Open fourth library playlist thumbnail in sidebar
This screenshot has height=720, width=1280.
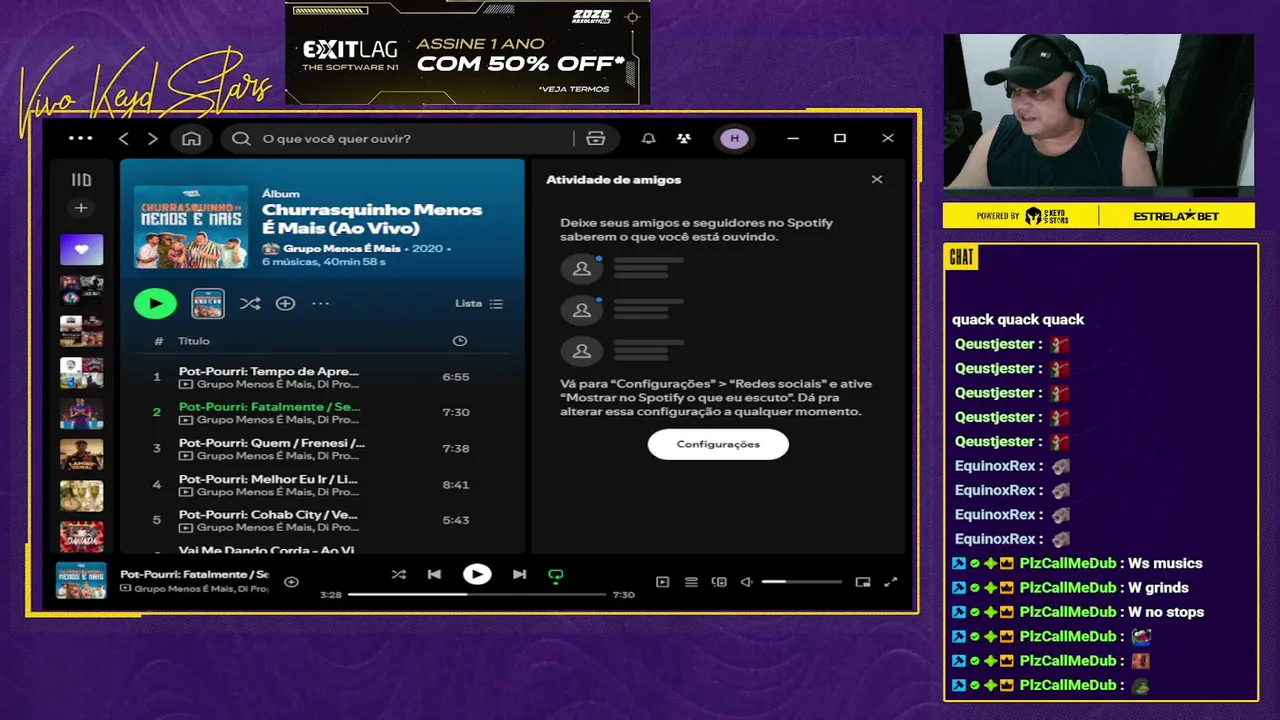coord(81,372)
